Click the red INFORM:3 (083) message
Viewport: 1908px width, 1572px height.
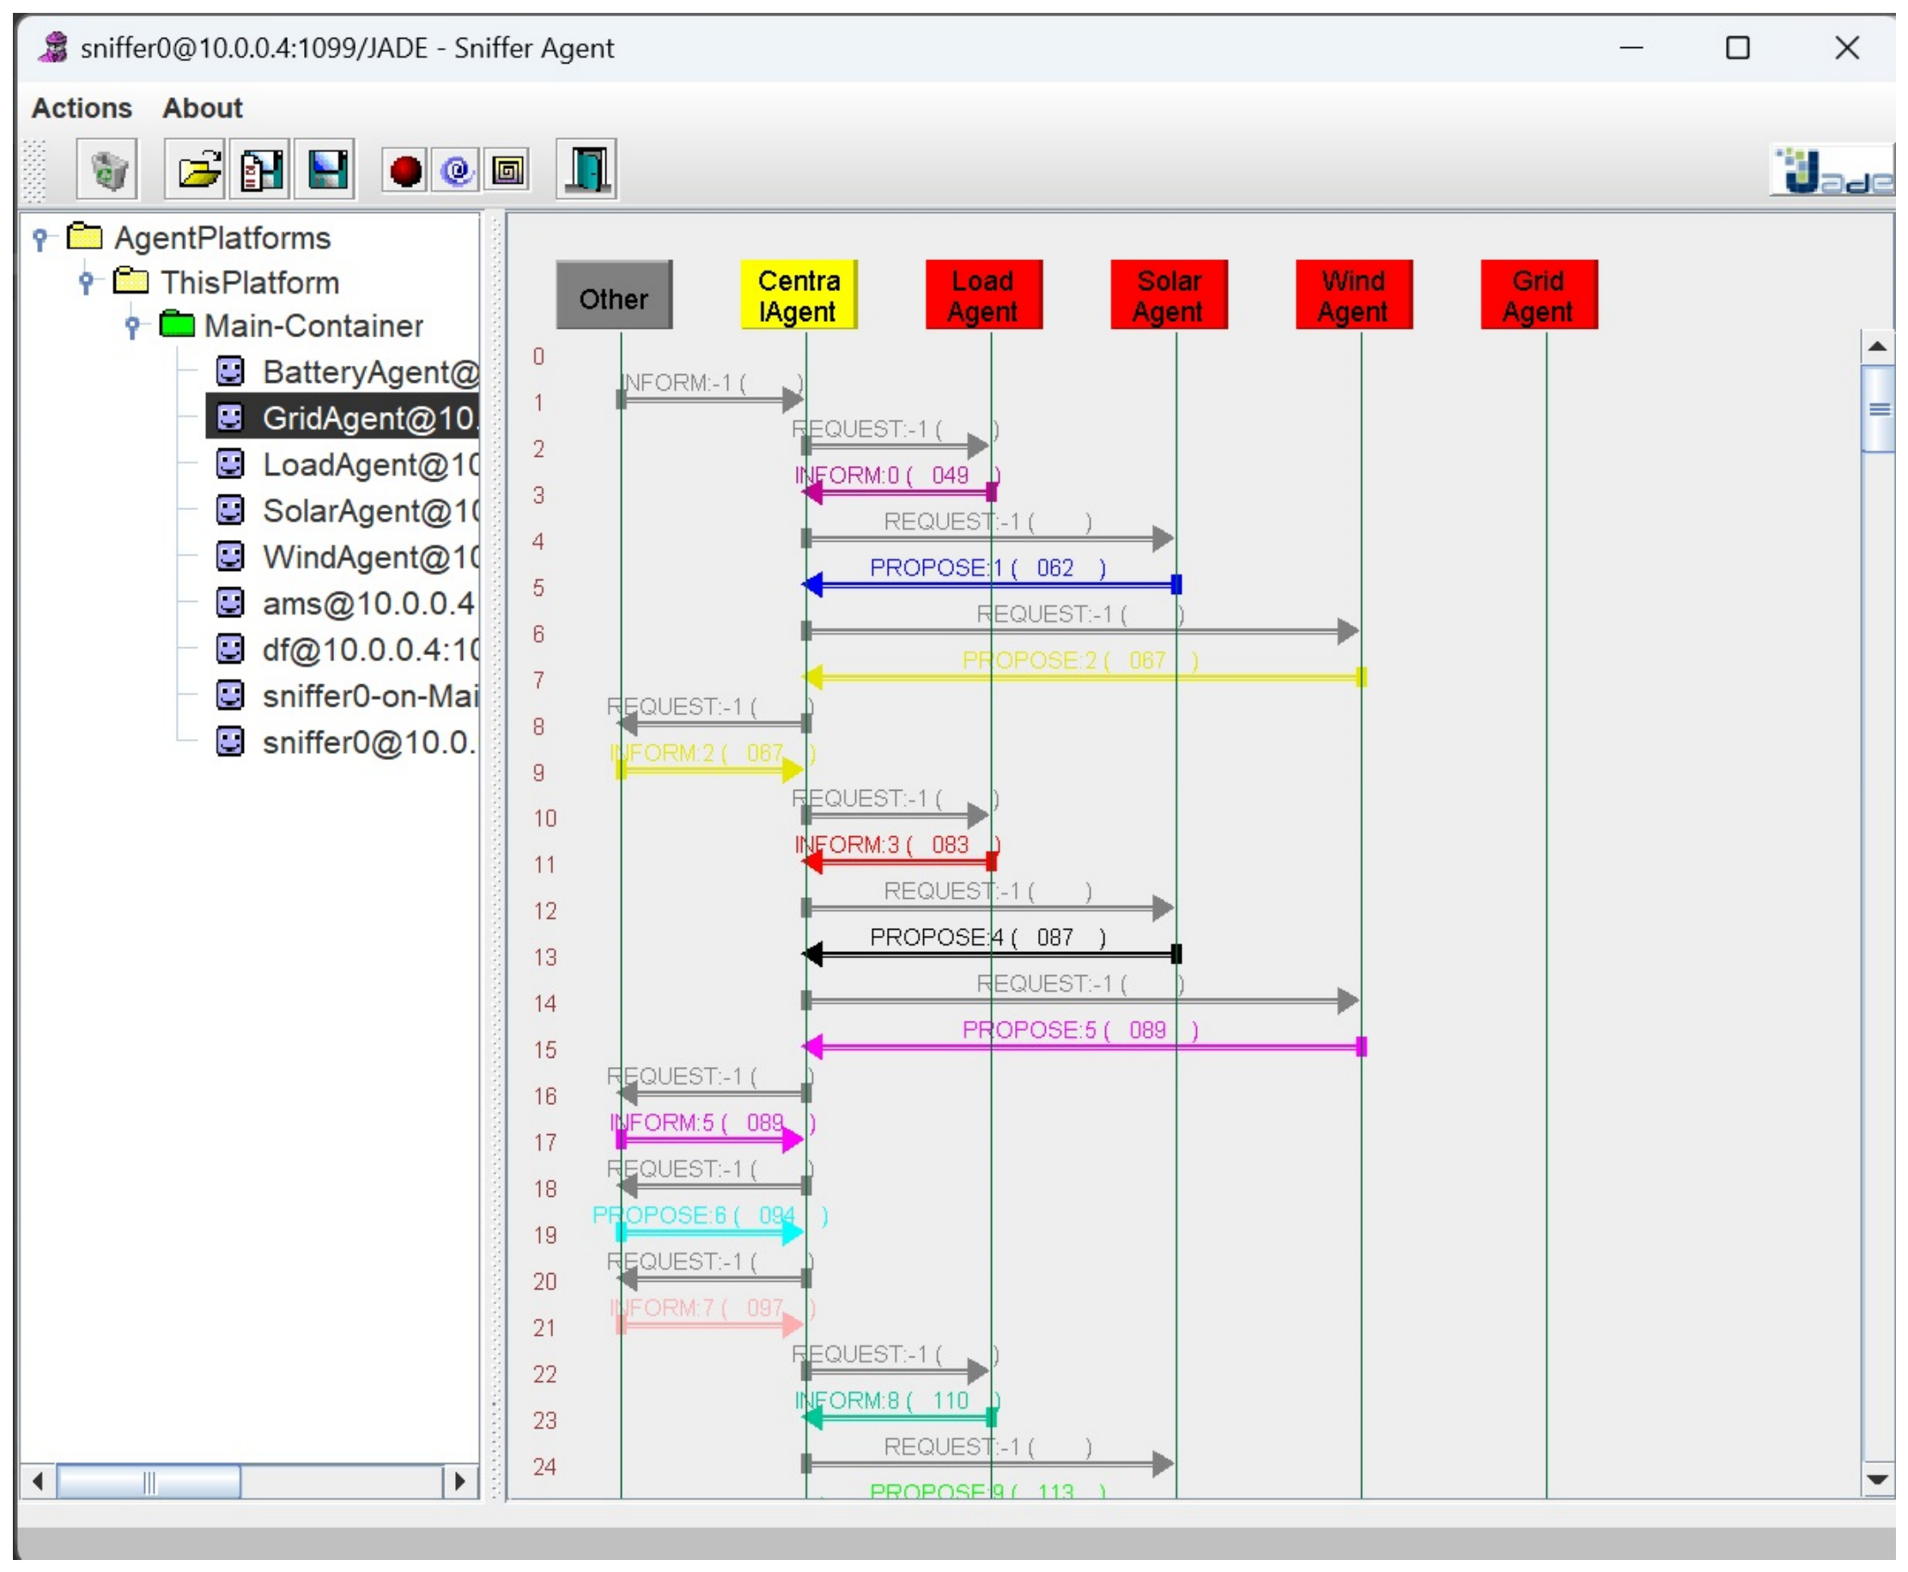898,853
